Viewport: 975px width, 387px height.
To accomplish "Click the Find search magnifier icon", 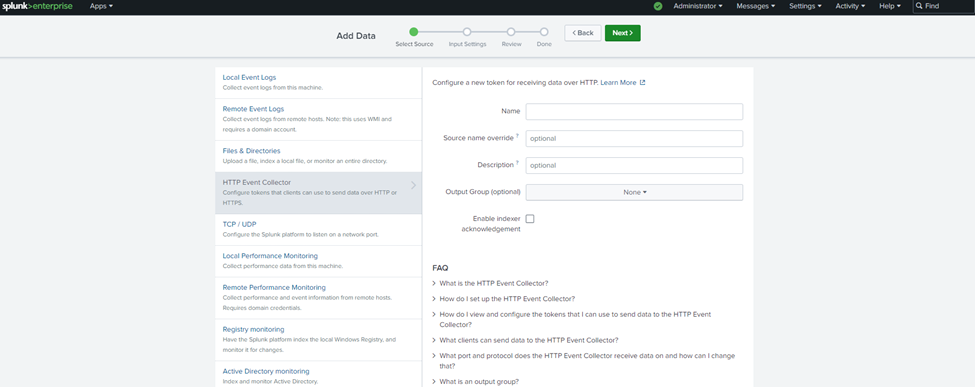I will click(919, 6).
